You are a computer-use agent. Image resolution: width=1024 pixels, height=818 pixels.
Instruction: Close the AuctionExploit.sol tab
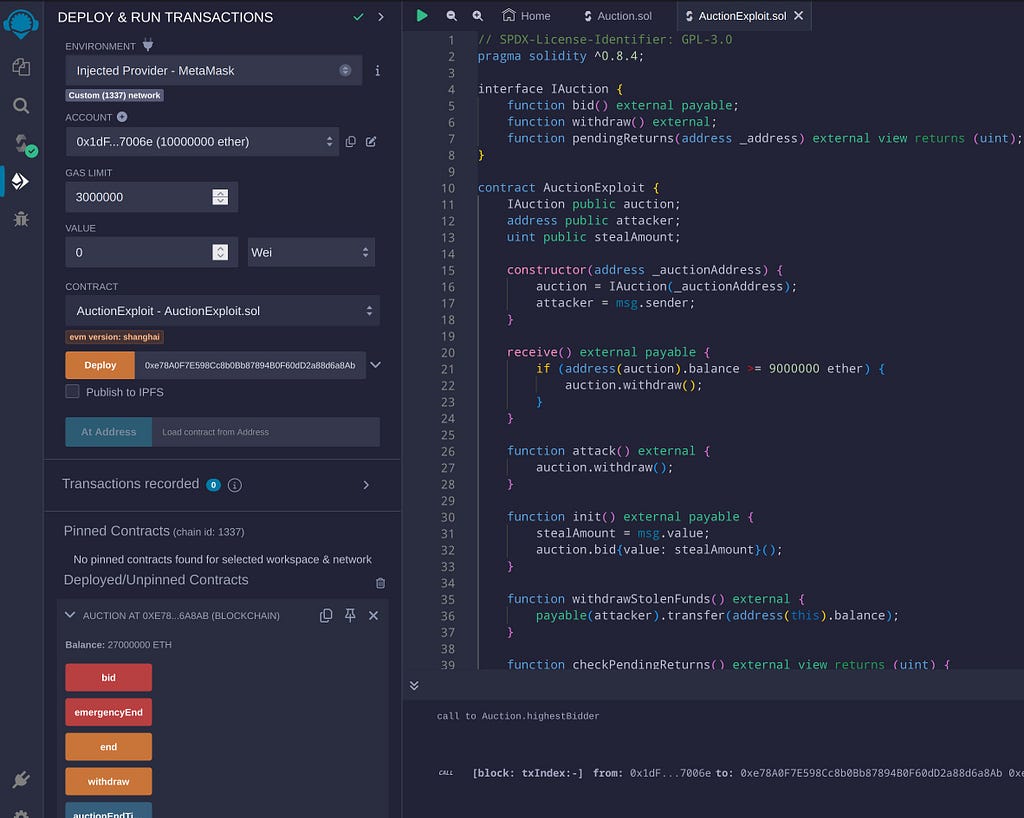[x=799, y=16]
